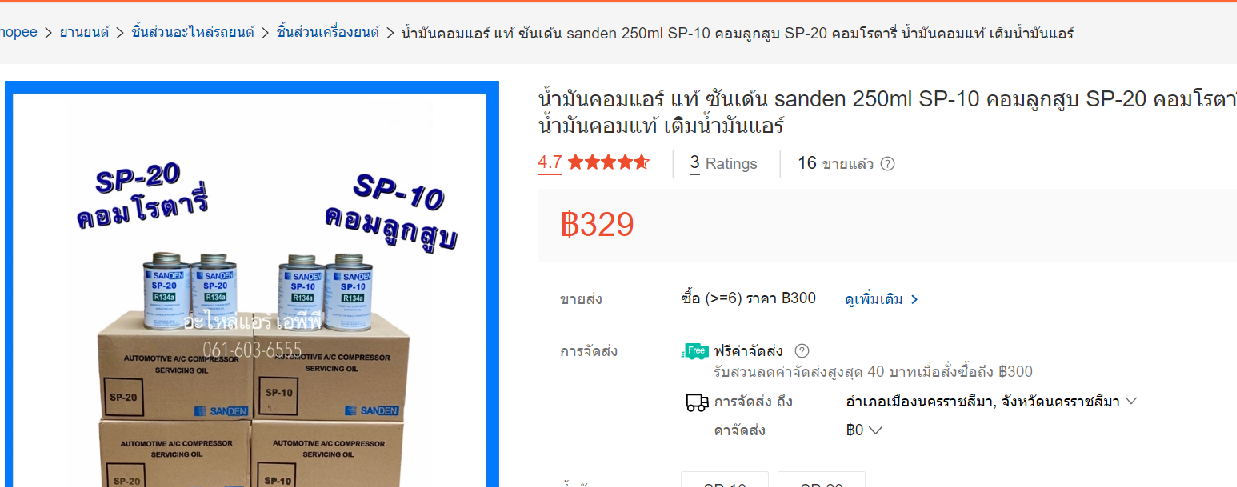Go to Shopee home breadcrumb link
Image resolution: width=1237 pixels, height=487 pixels.
coord(18,33)
